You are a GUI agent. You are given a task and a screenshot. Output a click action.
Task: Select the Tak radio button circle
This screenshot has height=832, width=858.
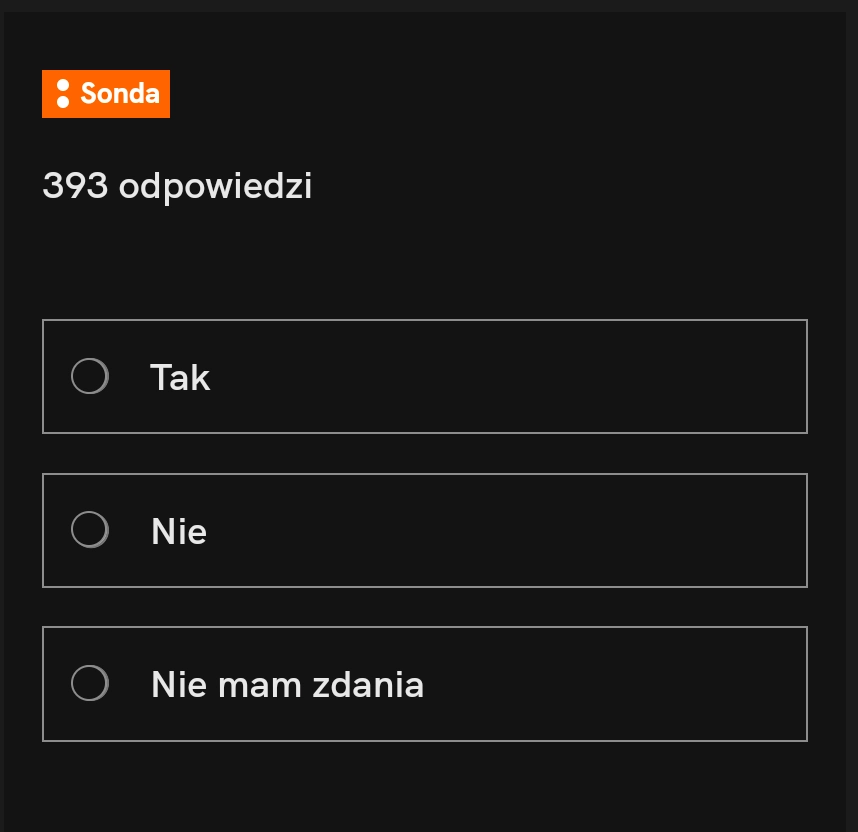[90, 376]
